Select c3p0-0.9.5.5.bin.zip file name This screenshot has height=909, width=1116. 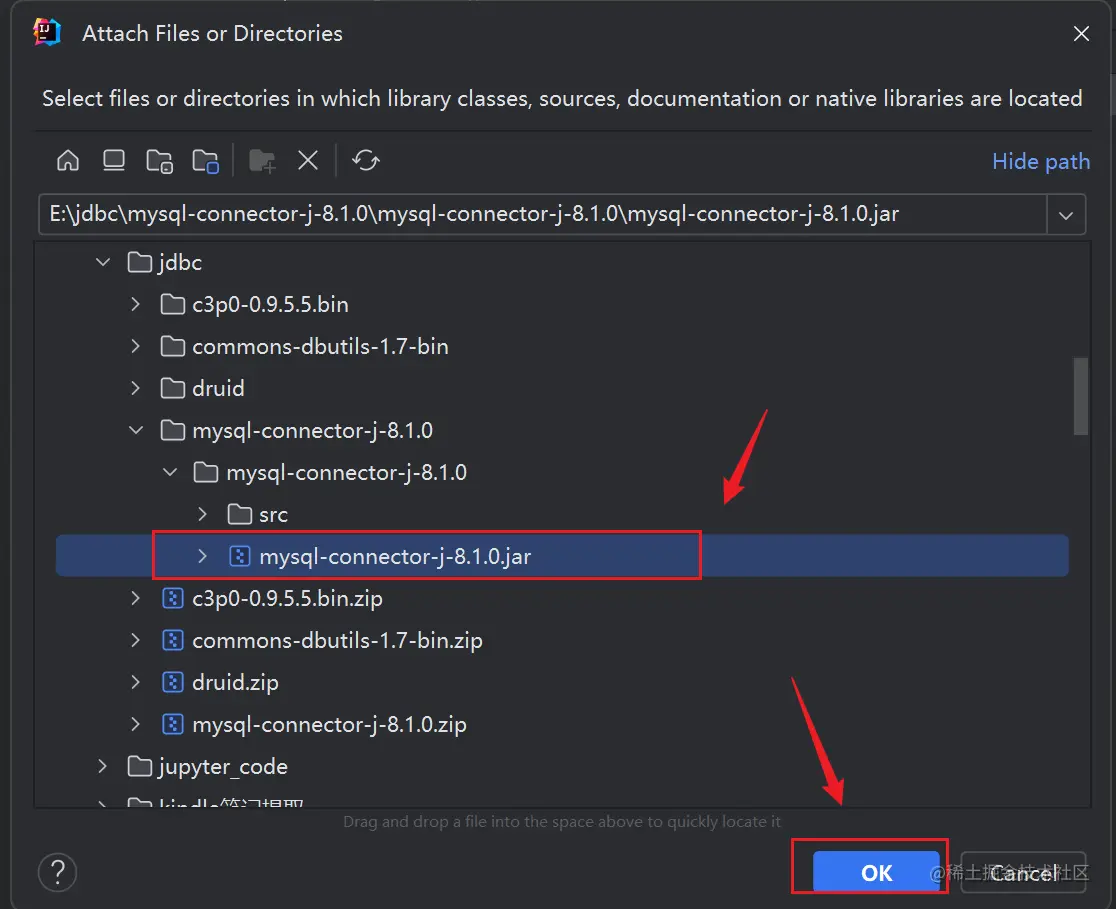(x=288, y=599)
